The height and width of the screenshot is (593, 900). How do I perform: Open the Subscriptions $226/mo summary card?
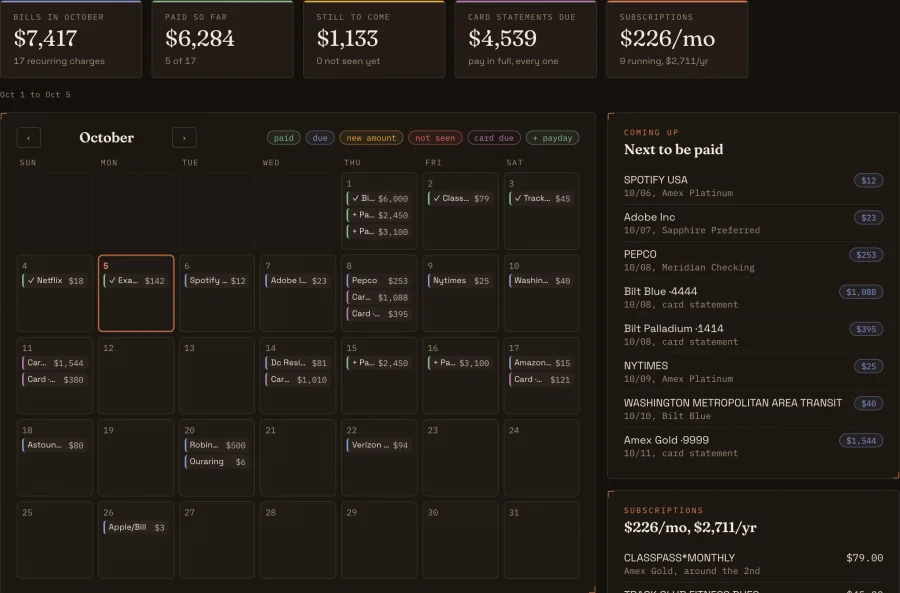pos(677,39)
